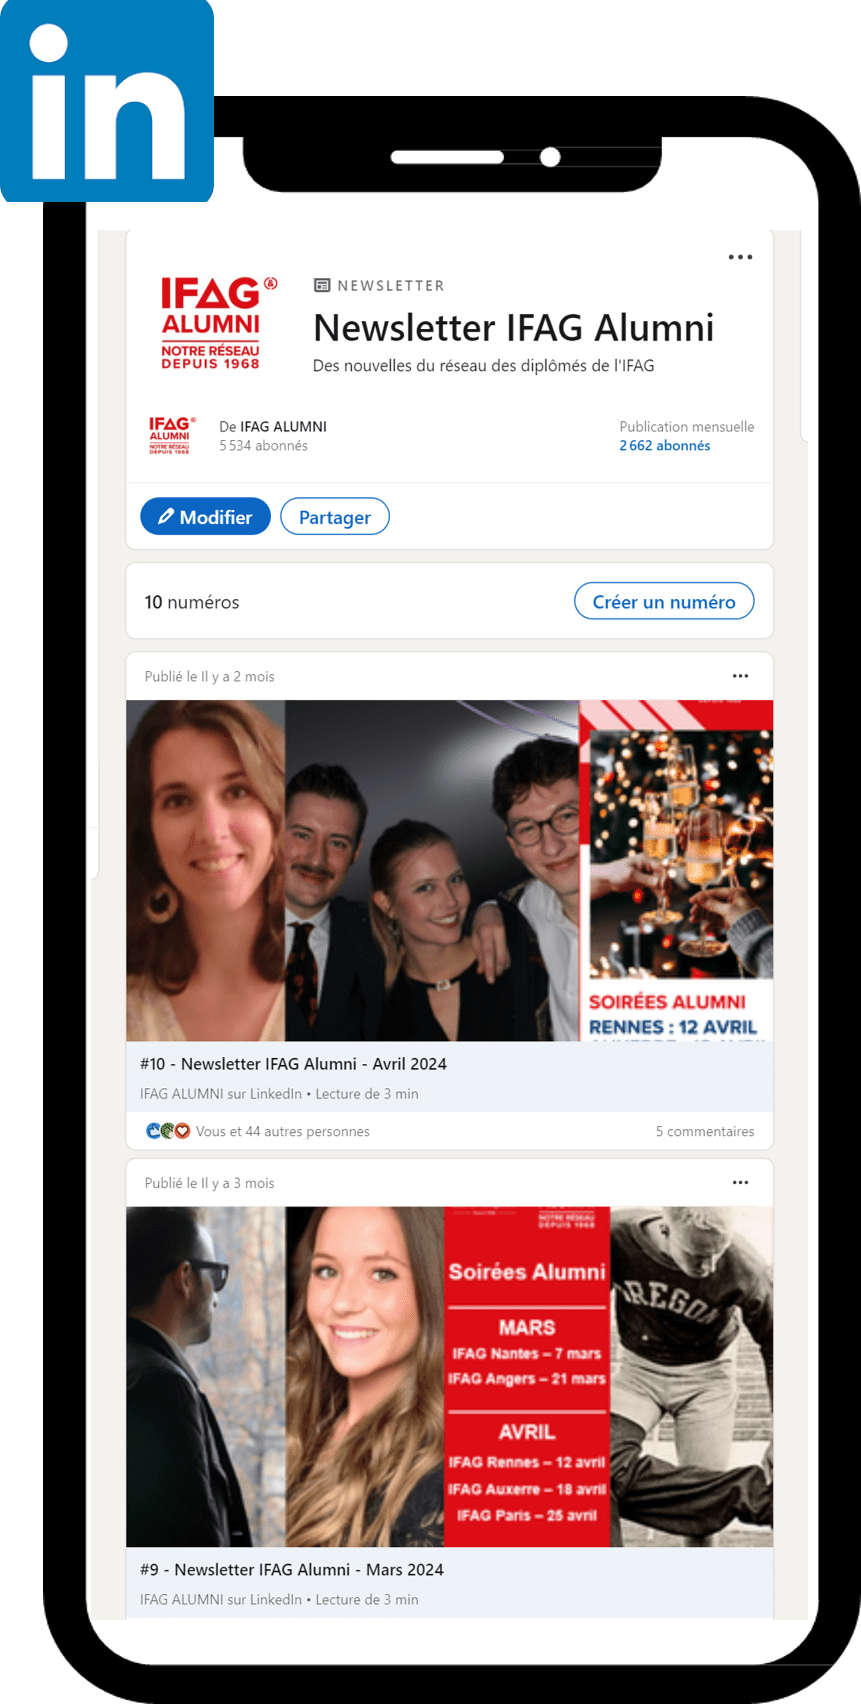Open the Mars 2024 issue cover image

(450, 1377)
